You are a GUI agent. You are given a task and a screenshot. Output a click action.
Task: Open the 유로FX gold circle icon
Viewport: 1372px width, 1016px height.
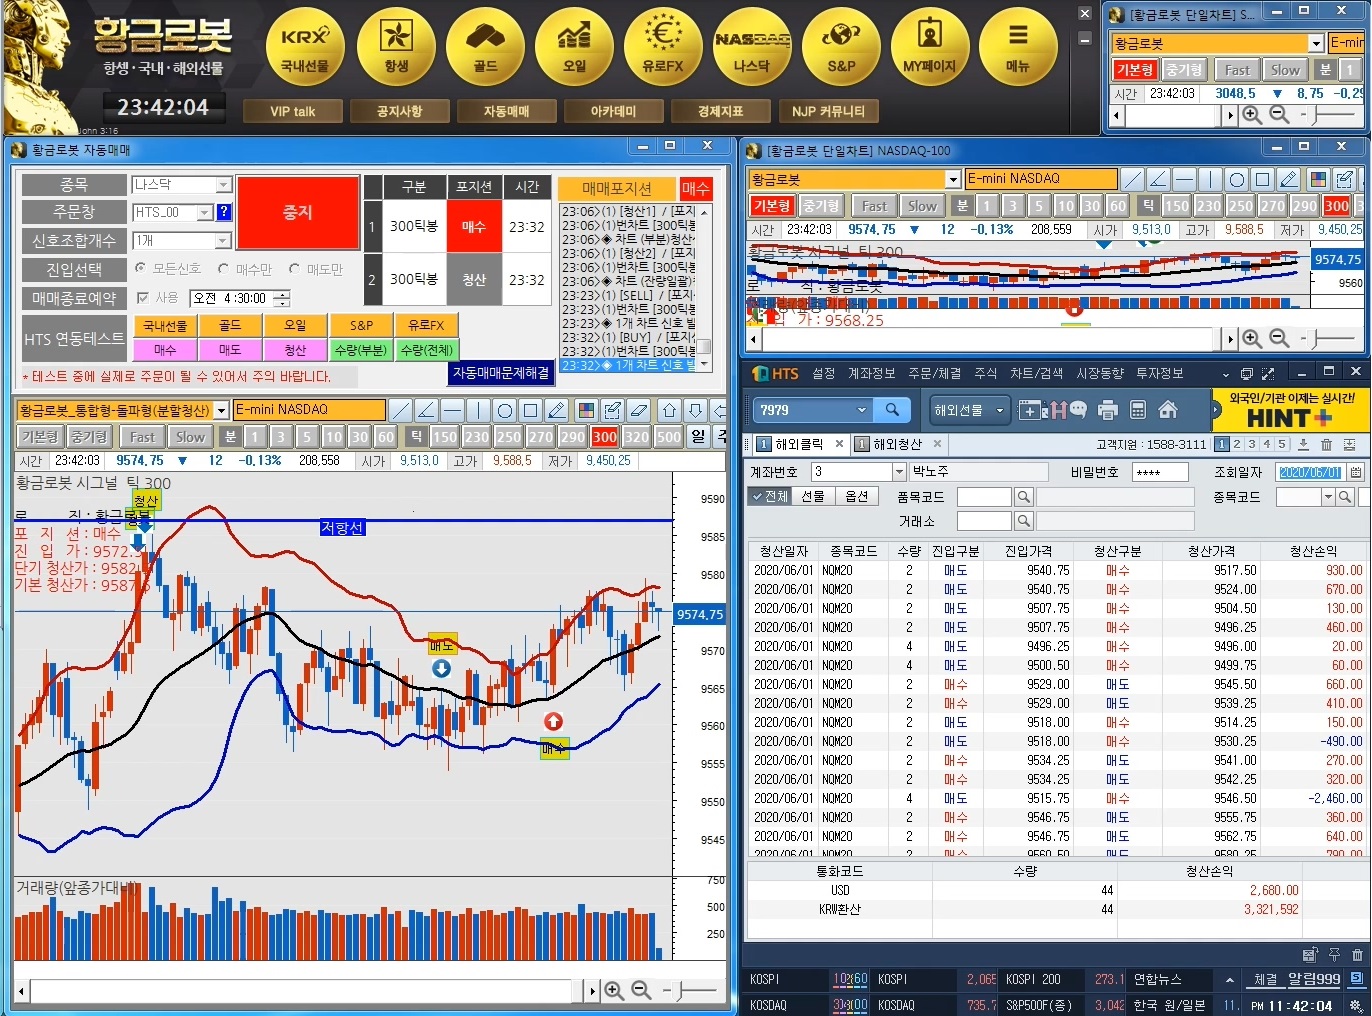tap(663, 47)
